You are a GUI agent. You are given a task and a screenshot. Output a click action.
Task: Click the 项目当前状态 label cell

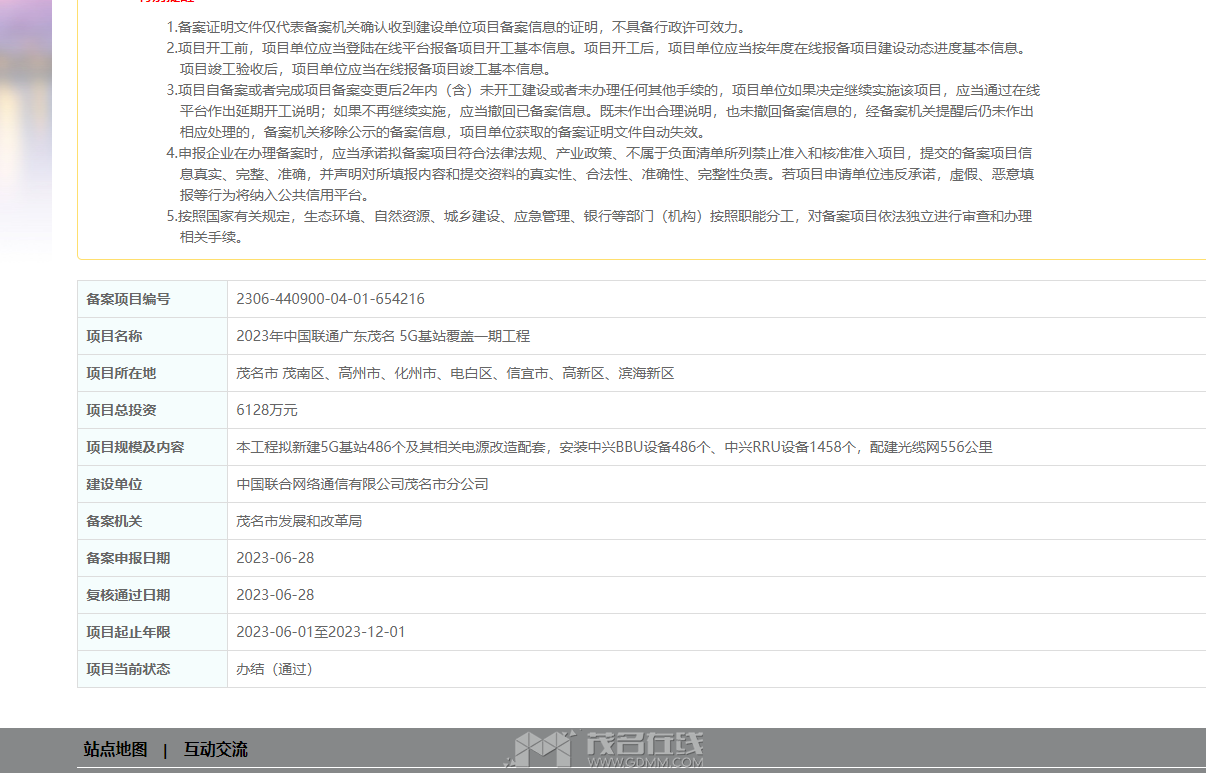152,669
